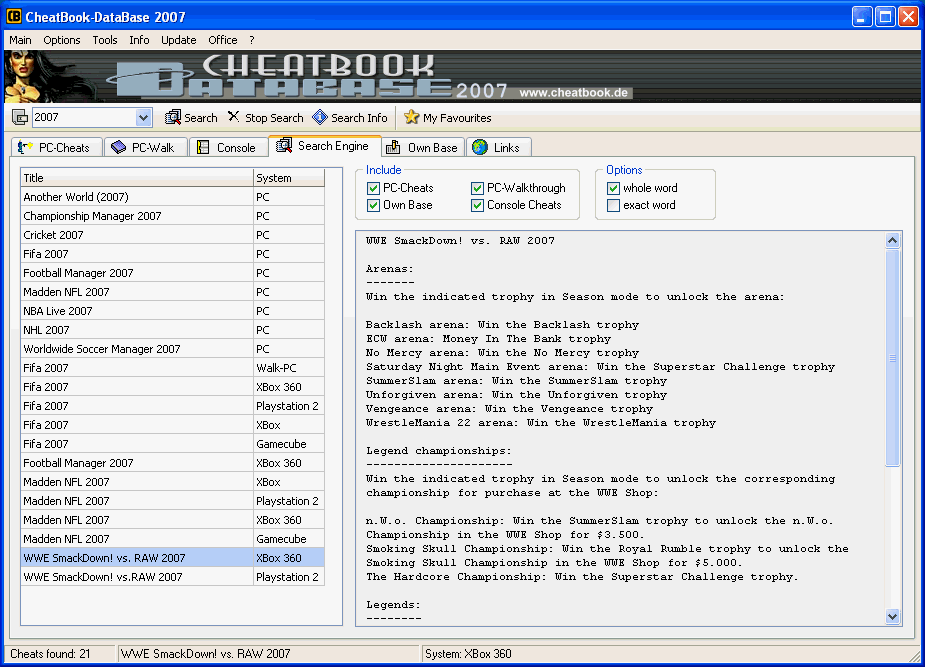Toggle the PC-Cheats checkbox
The height and width of the screenshot is (667, 925).
point(373,188)
